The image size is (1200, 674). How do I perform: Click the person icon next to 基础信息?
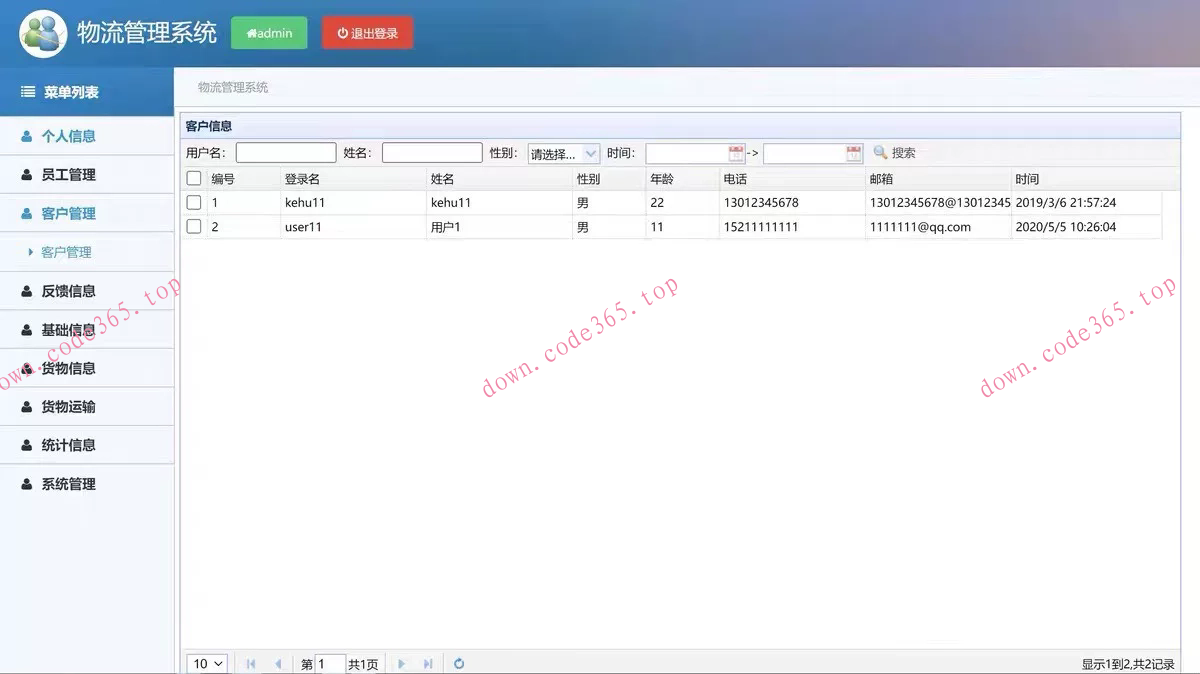pos(27,330)
